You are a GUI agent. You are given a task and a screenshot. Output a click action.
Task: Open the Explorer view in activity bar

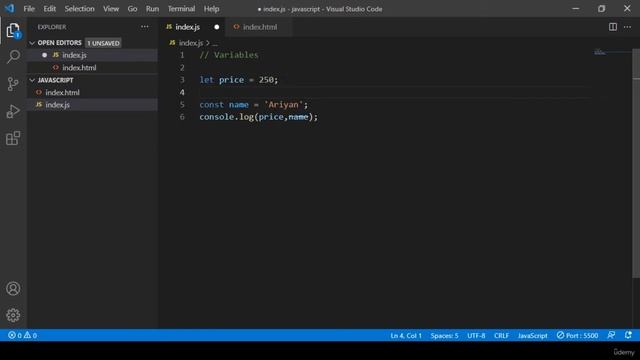click(13, 31)
